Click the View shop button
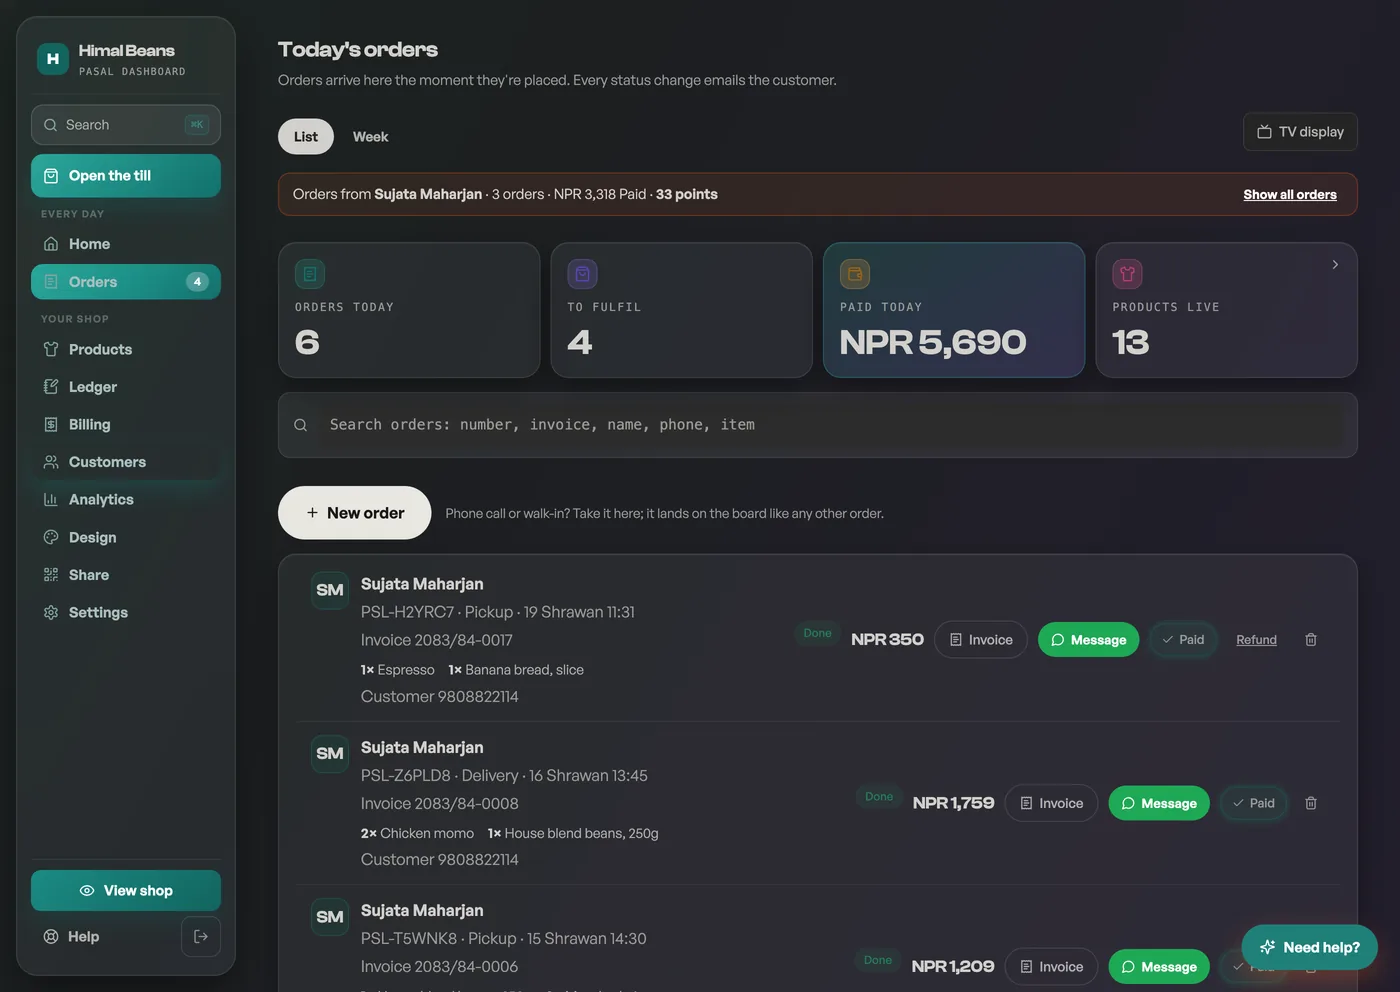Viewport: 1400px width, 992px height. pos(126,891)
